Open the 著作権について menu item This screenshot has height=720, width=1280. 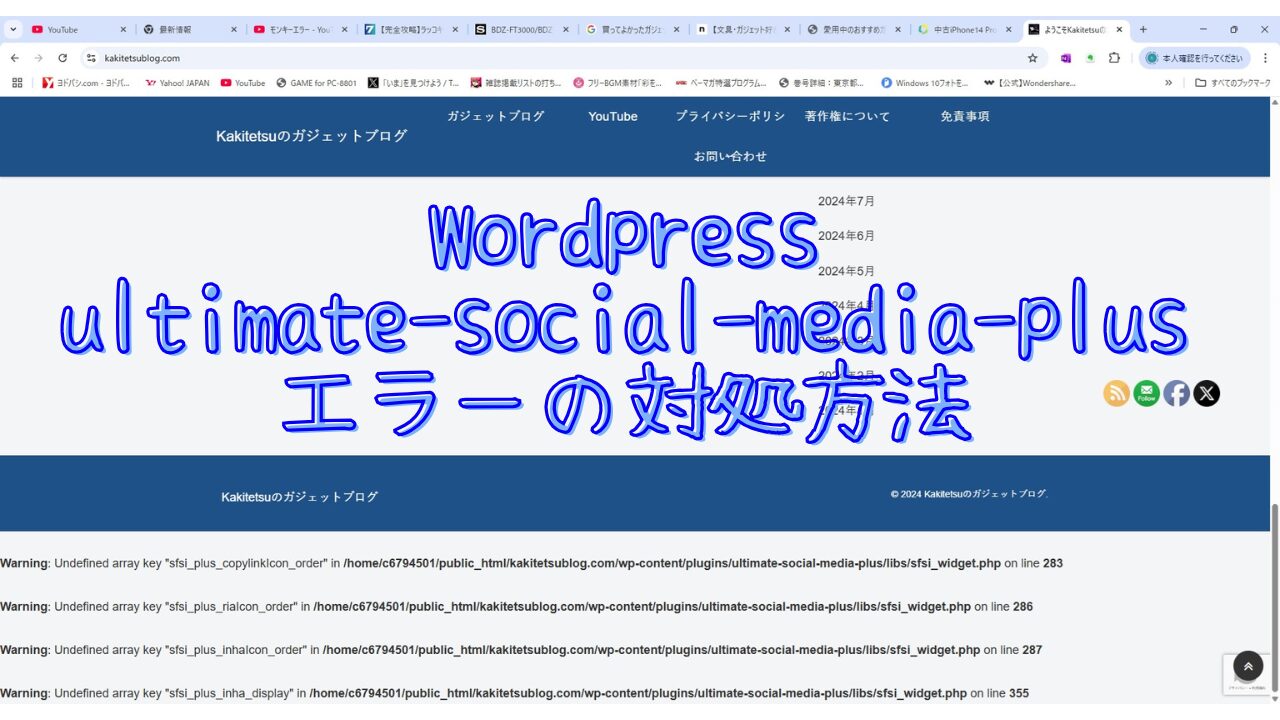click(x=847, y=116)
